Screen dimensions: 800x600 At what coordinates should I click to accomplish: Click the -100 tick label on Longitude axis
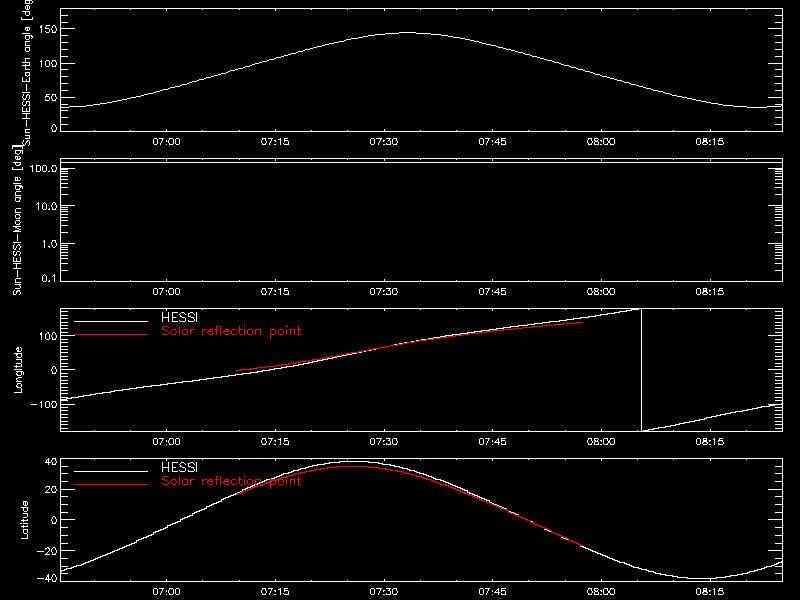click(x=44, y=404)
